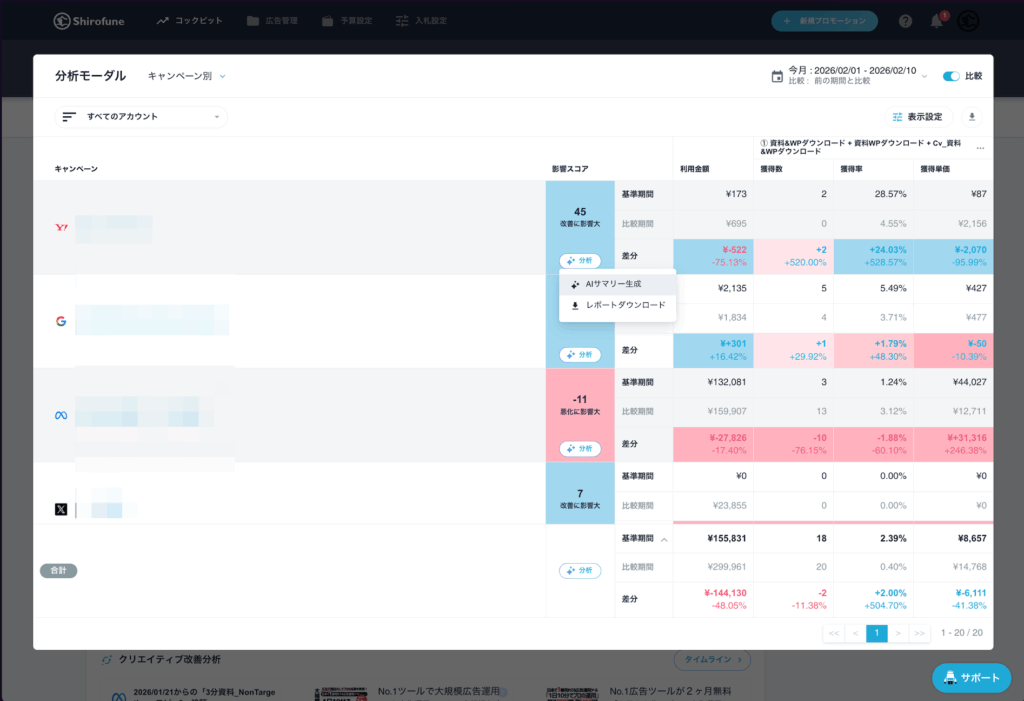Screen dimensions: 1024x701
Task: Open the user account avatar icon
Action: click(967, 21)
